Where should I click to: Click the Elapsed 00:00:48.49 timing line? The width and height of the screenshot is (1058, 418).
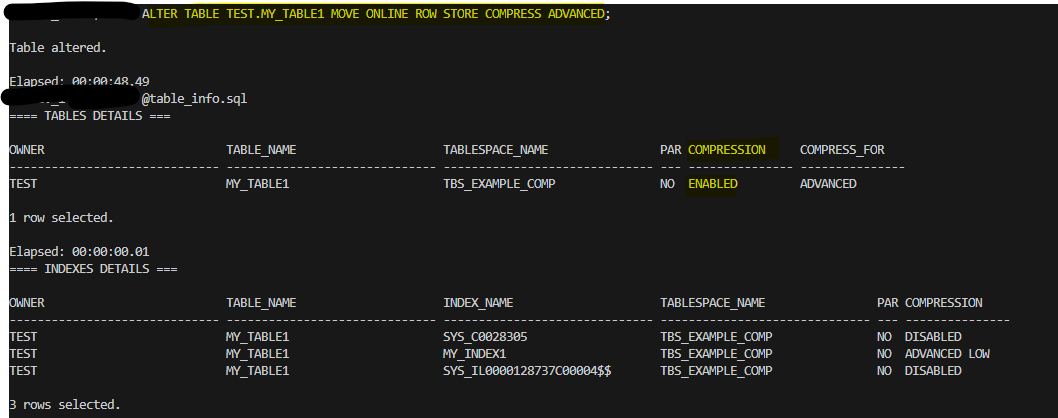(79, 81)
